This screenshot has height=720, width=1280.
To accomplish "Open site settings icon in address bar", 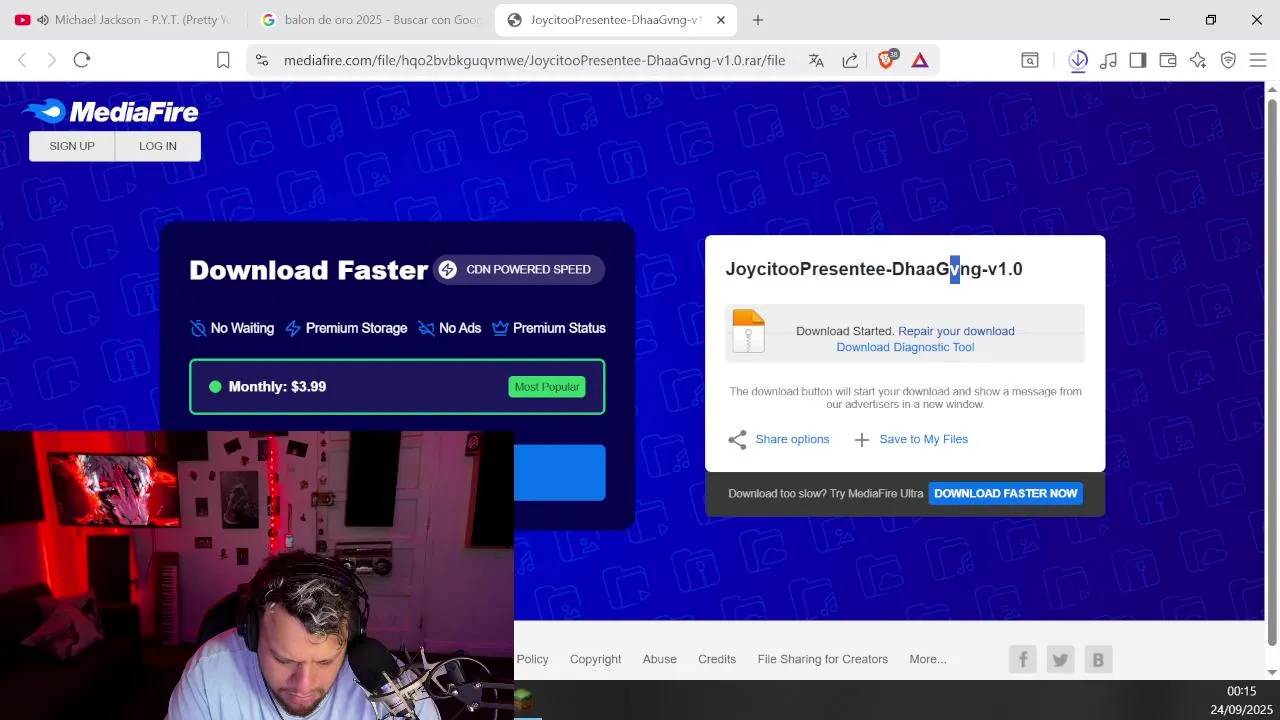I will click(x=262, y=60).
